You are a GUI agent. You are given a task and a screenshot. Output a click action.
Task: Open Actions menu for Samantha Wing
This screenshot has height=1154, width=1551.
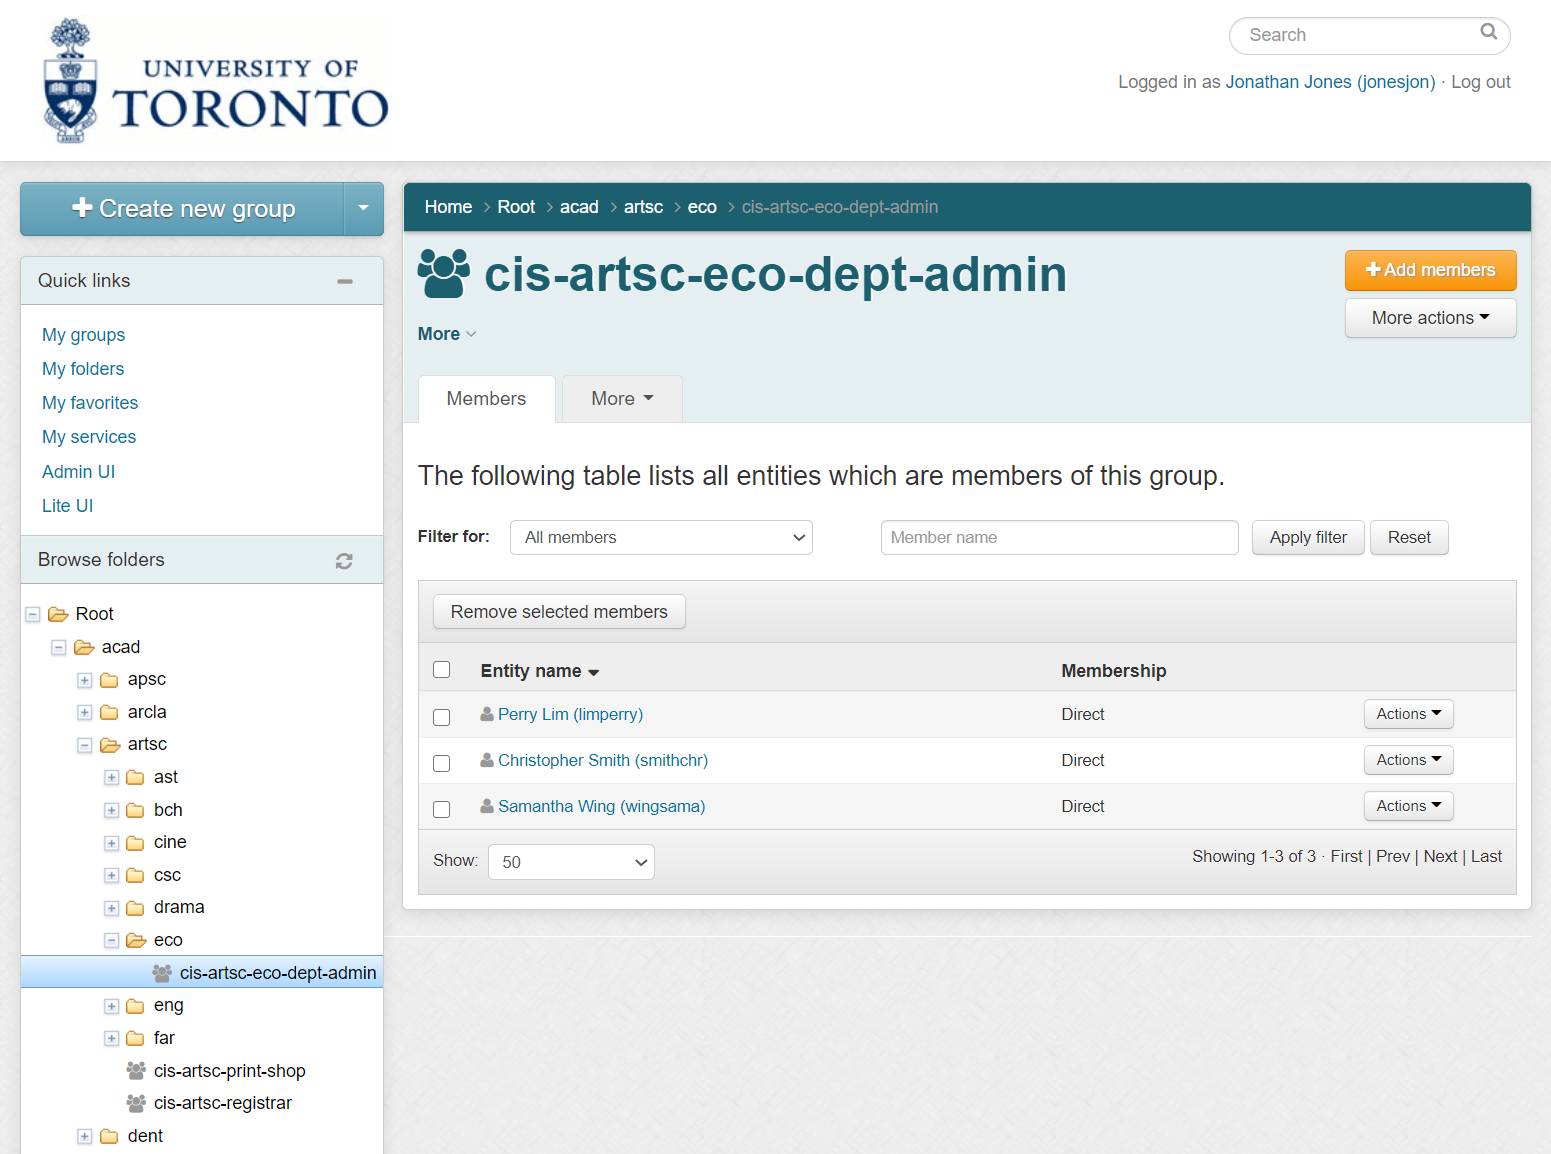[1408, 806]
